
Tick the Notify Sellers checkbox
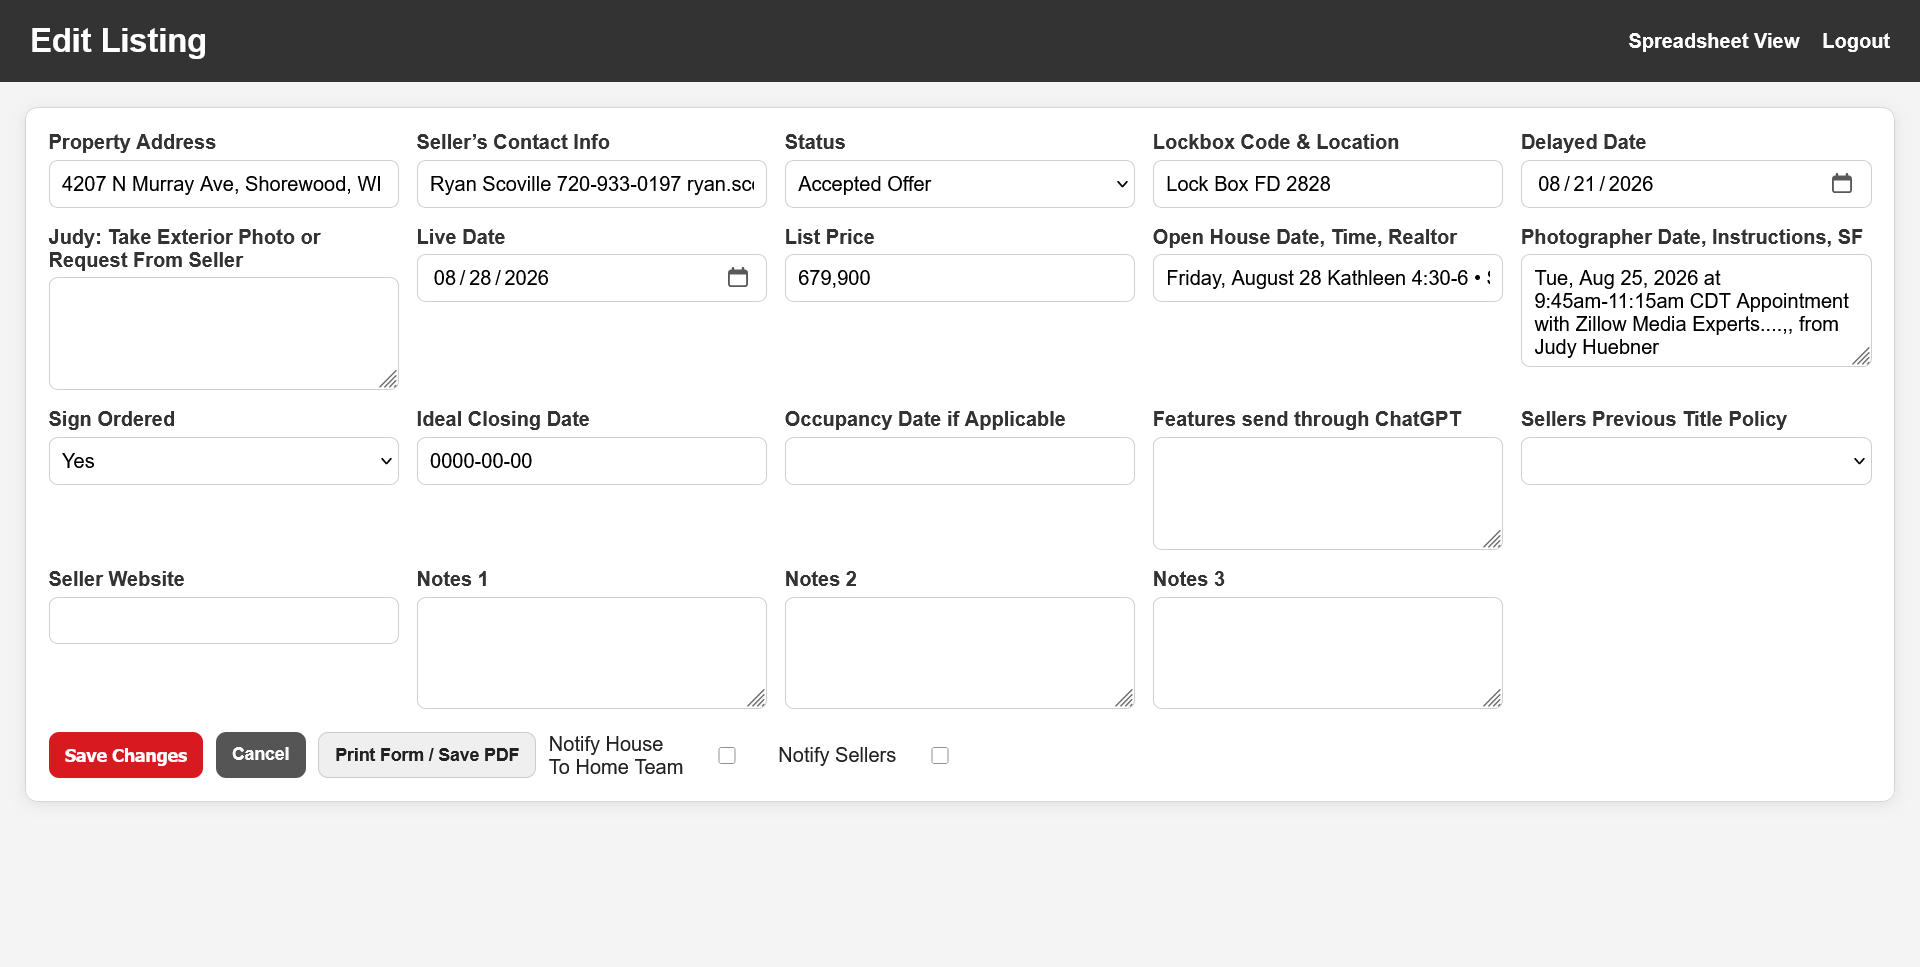point(940,756)
